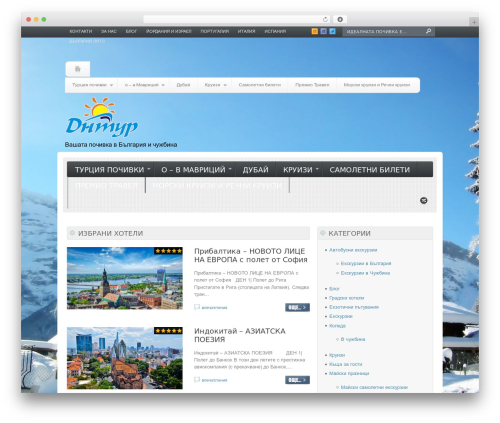Click the Дитур sun logo
Image resolution: width=500 pixels, height=423 pixels.
102,117
